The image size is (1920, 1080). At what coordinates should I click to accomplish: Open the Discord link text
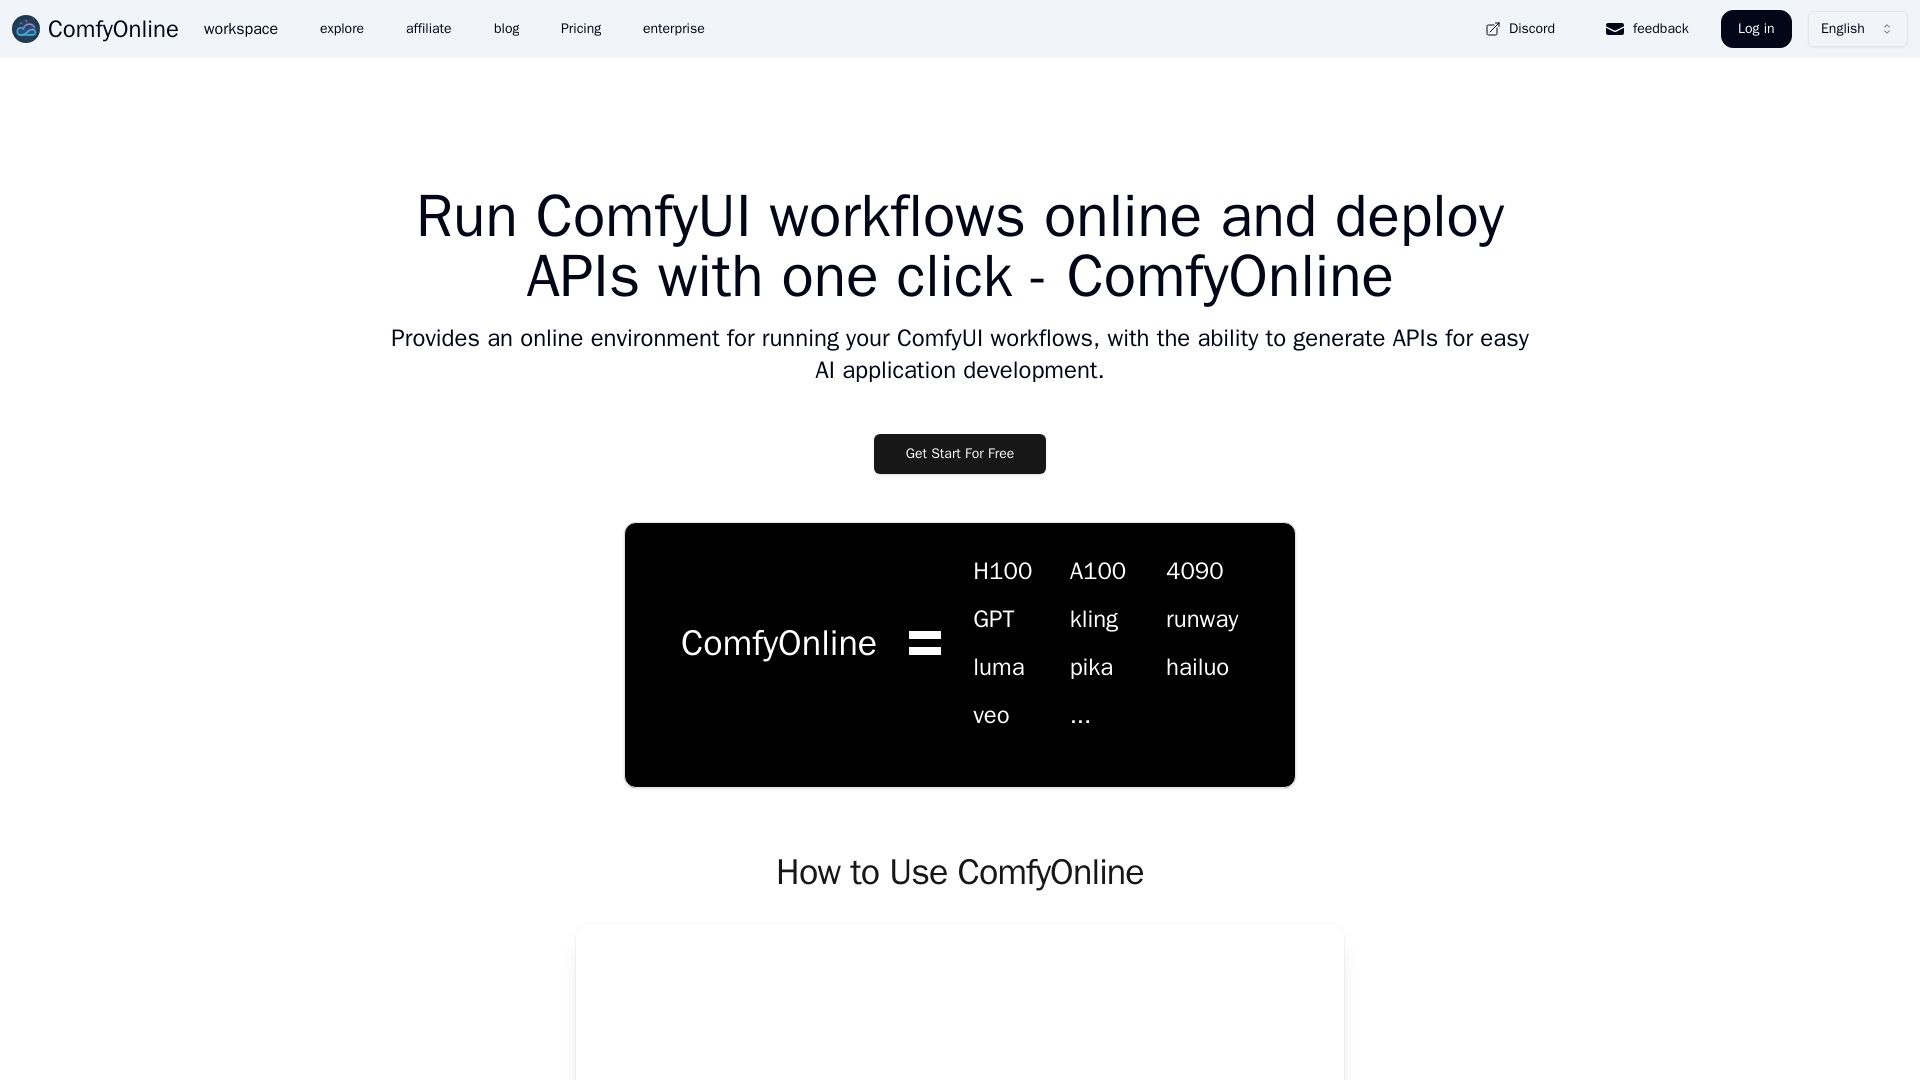(x=1532, y=29)
